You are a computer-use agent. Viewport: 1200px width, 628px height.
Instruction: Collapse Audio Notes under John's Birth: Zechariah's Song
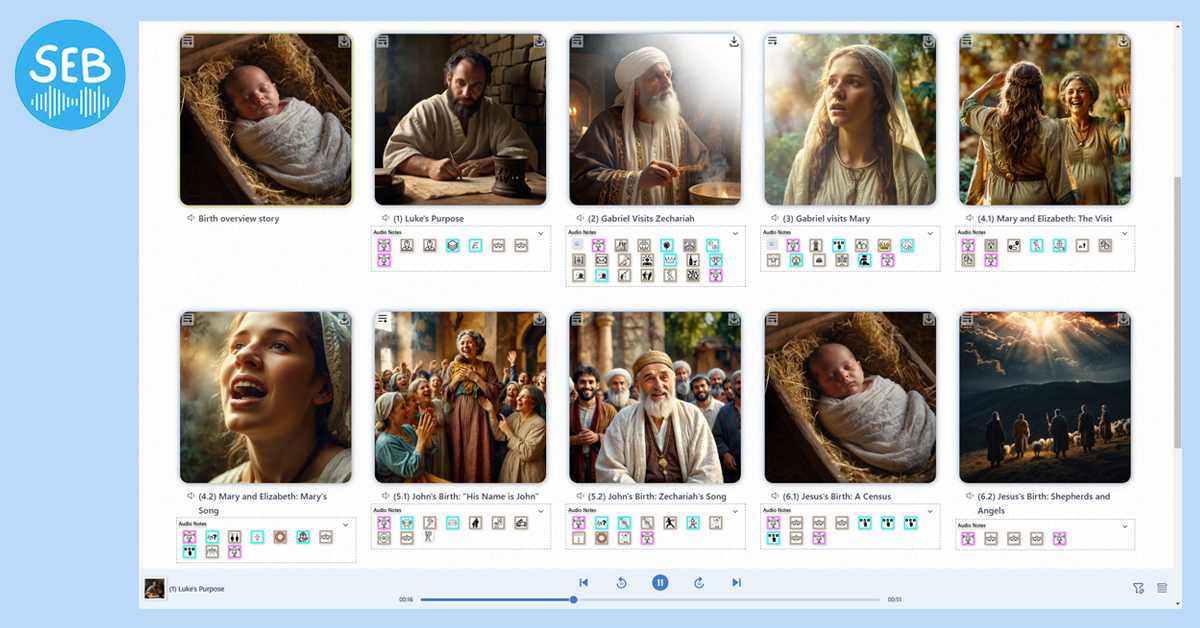coord(735,511)
